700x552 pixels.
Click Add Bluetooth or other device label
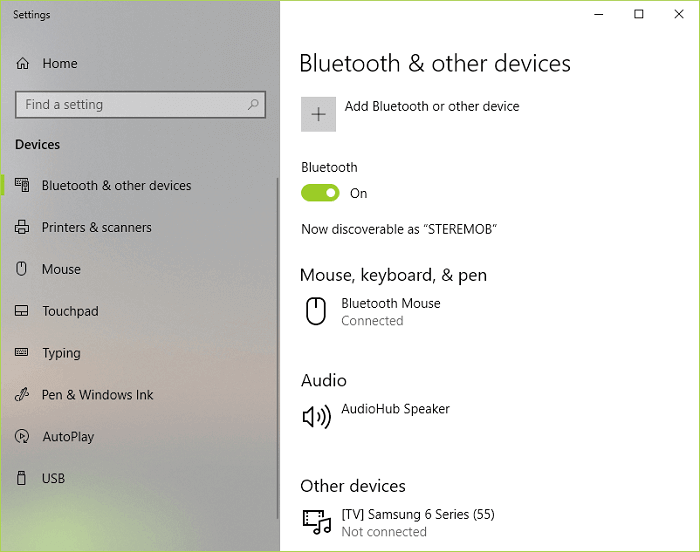tap(432, 107)
